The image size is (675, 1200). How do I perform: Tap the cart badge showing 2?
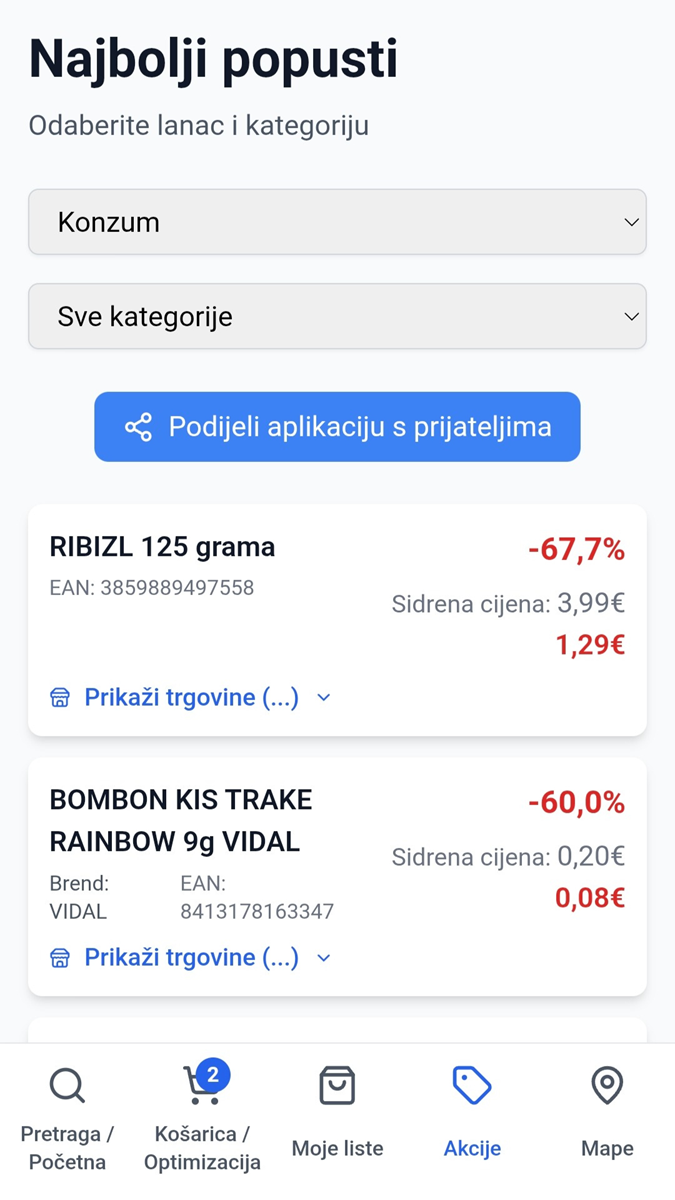212,1075
